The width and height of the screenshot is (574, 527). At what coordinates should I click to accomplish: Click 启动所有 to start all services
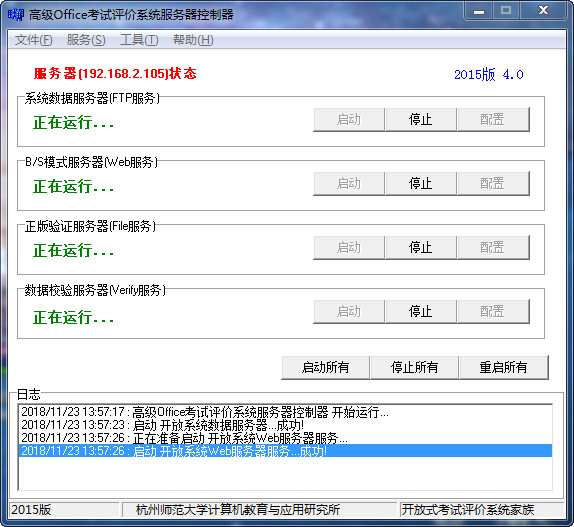[325, 367]
